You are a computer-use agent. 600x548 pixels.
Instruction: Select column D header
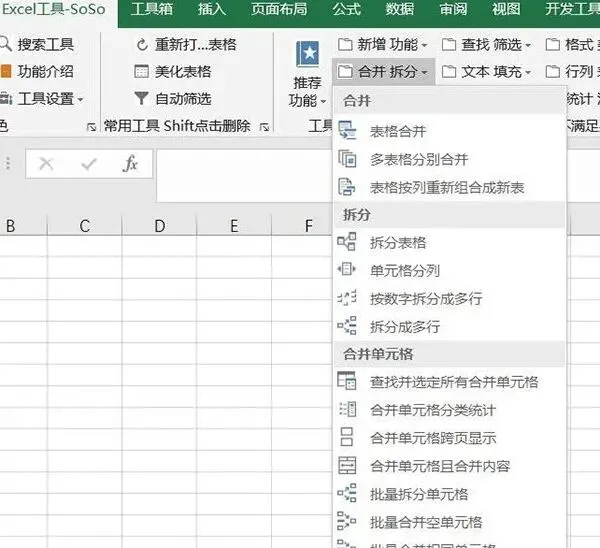160,226
